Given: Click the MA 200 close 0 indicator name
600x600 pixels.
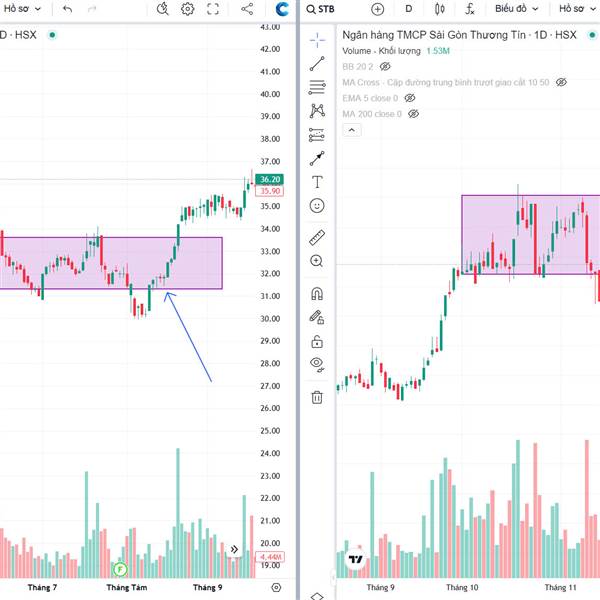Looking at the screenshot, I should click(x=372, y=114).
